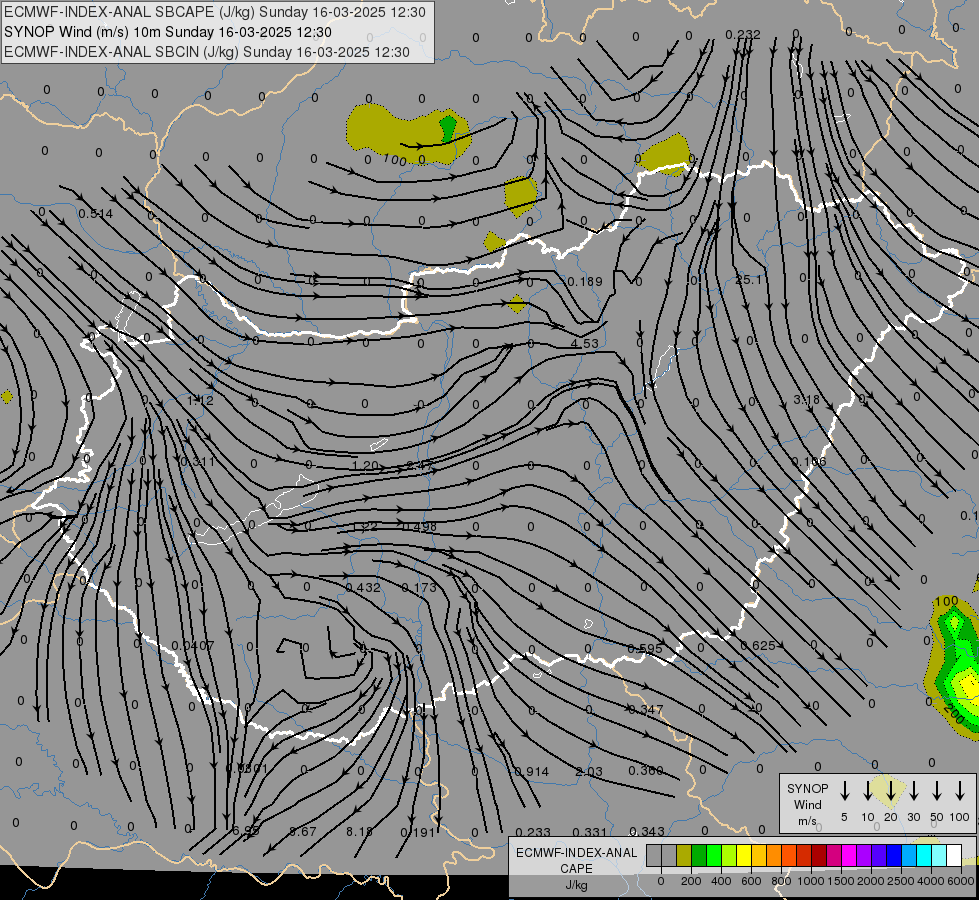Click the map value '0.173'
979x900 pixels.
[419, 587]
